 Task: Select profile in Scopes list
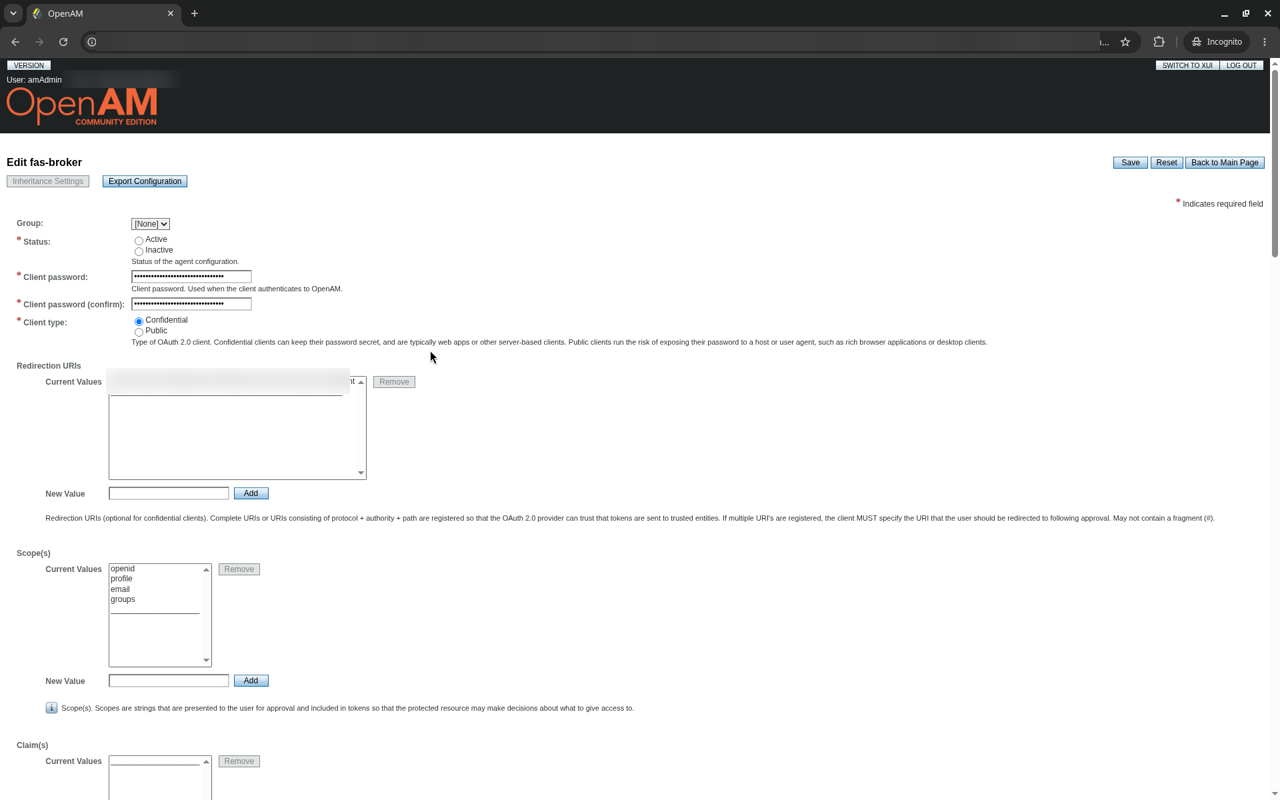pos(155,579)
